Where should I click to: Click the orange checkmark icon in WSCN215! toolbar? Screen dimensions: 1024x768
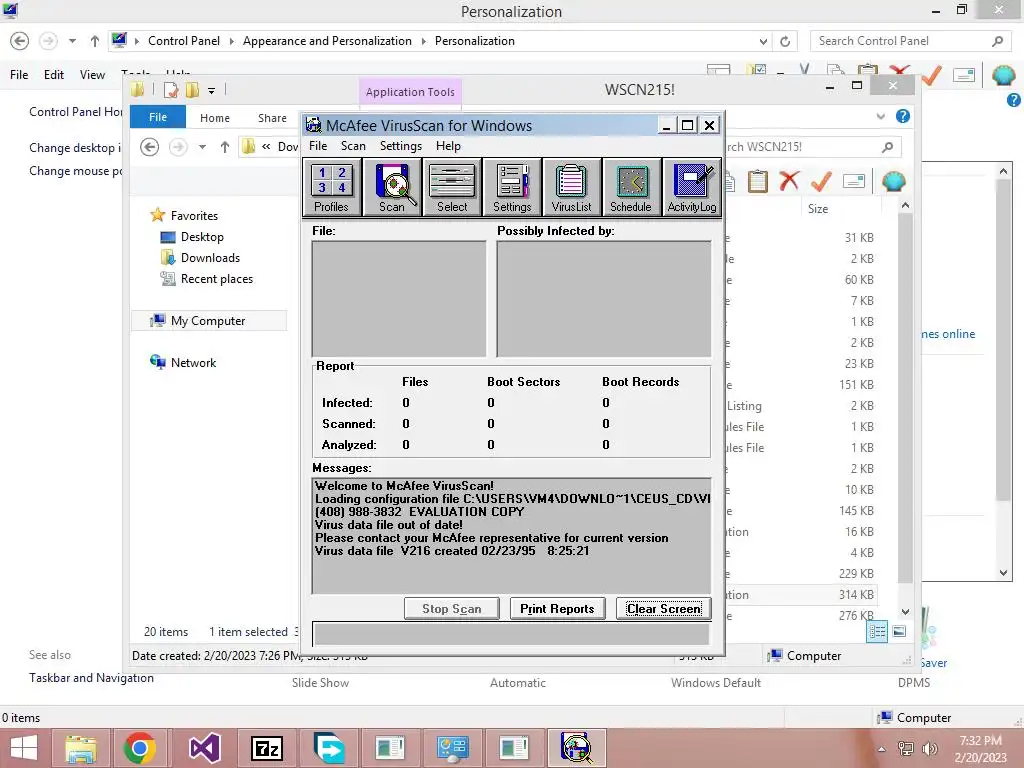coord(821,180)
